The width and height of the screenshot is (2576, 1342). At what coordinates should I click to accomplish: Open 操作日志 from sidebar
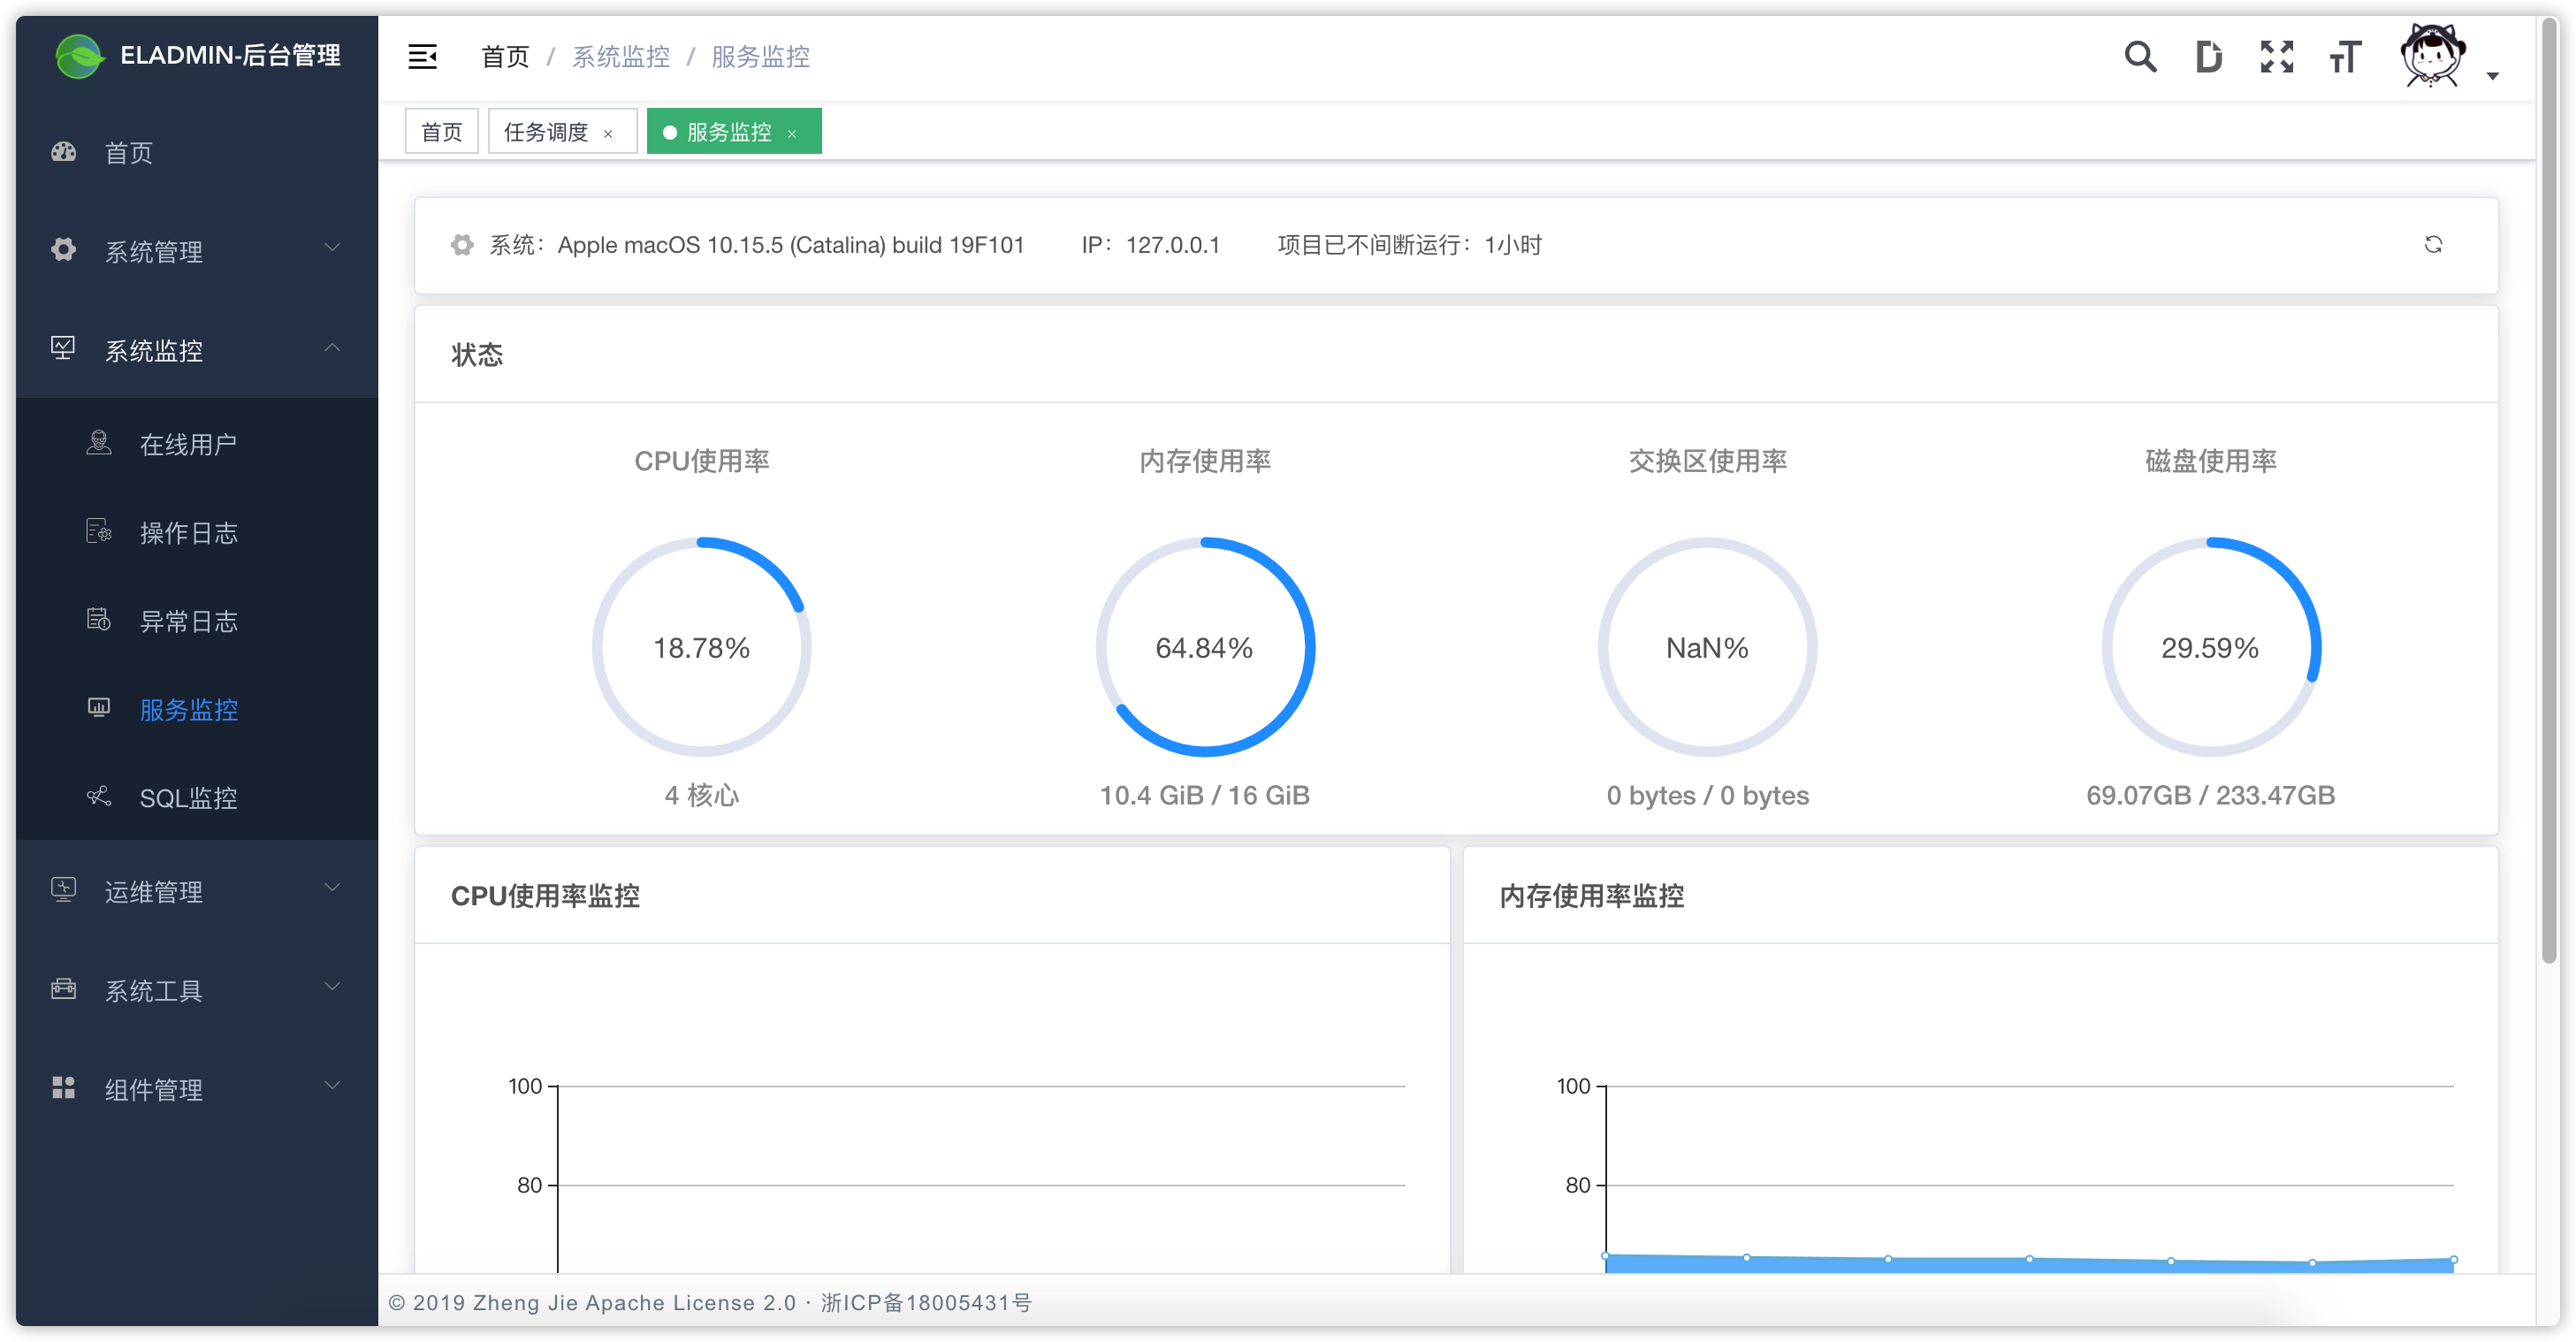pos(188,533)
